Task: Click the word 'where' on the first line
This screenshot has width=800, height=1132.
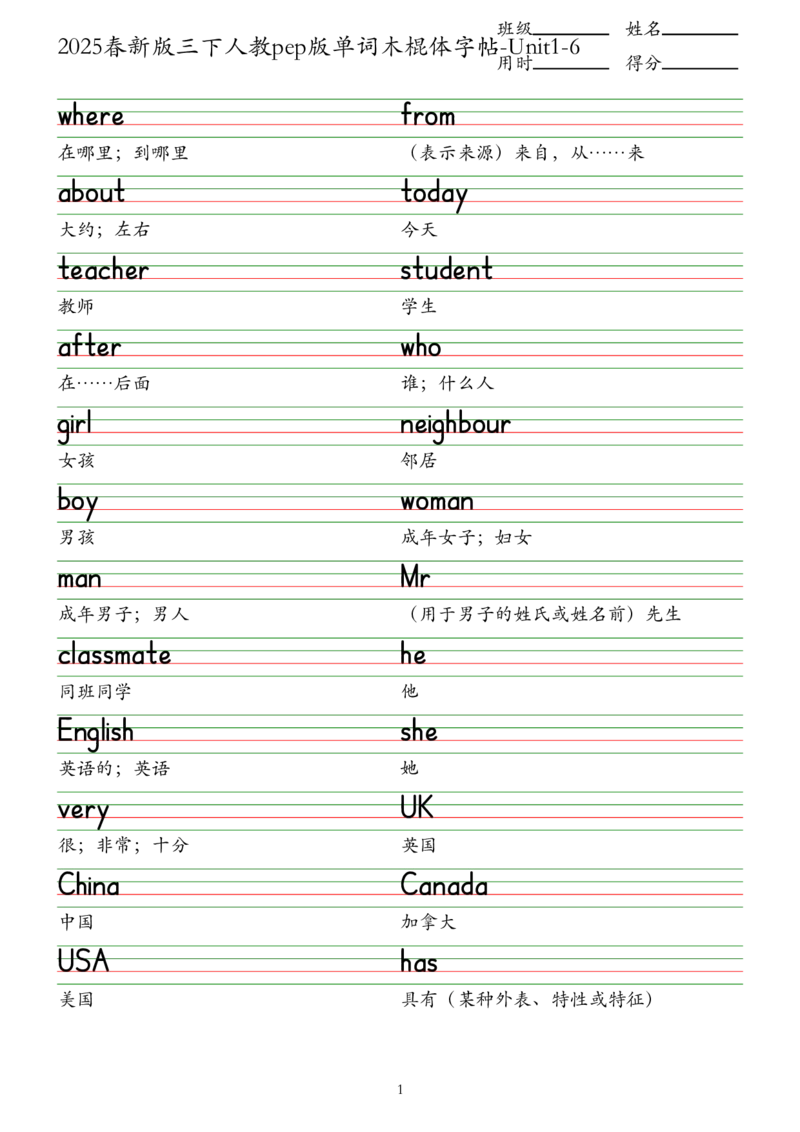Action: pos(92,117)
